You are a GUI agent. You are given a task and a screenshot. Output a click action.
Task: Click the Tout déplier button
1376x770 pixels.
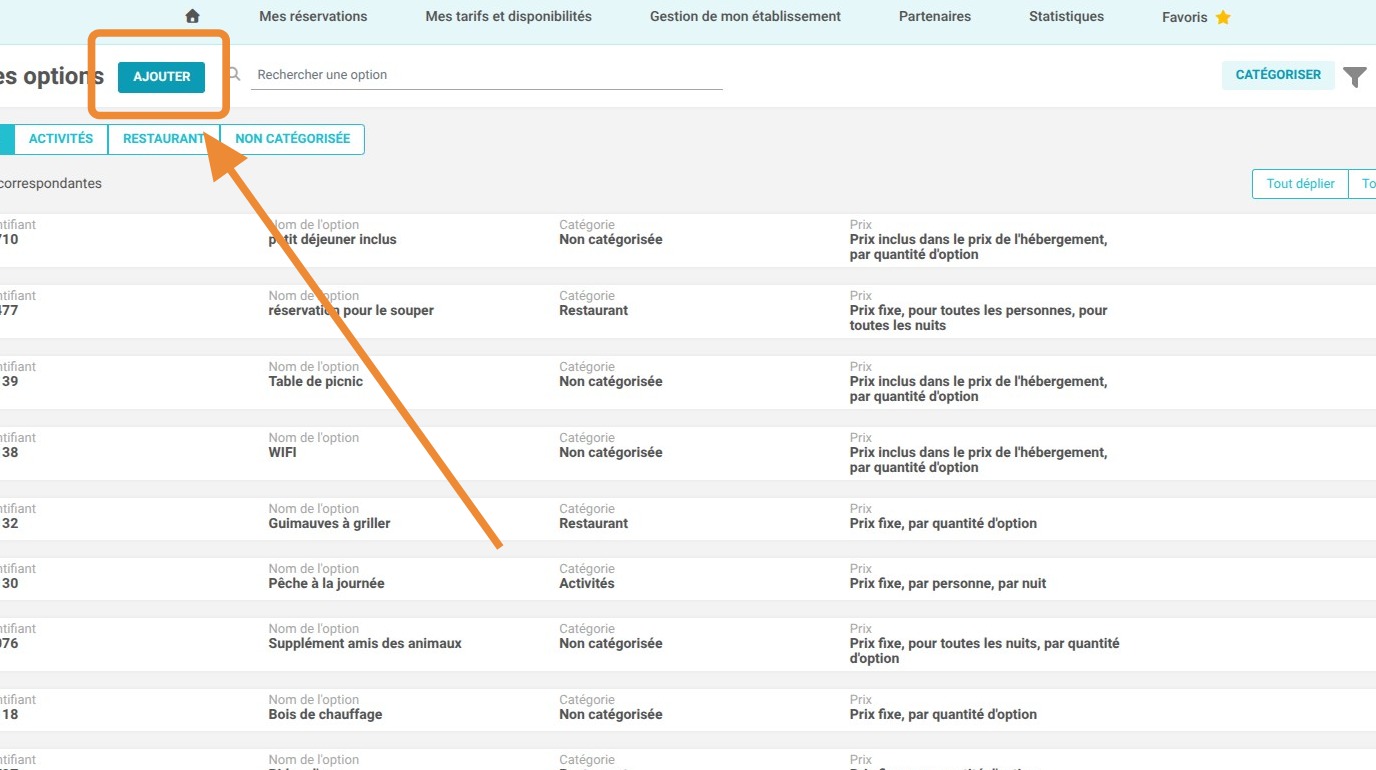click(x=1300, y=184)
